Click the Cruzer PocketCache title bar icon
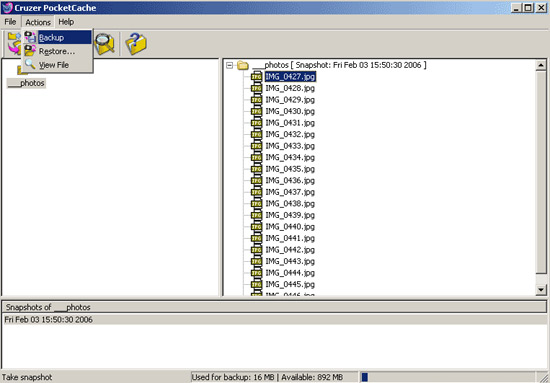This screenshot has height=383, width=550. pyautogui.click(x=7, y=7)
